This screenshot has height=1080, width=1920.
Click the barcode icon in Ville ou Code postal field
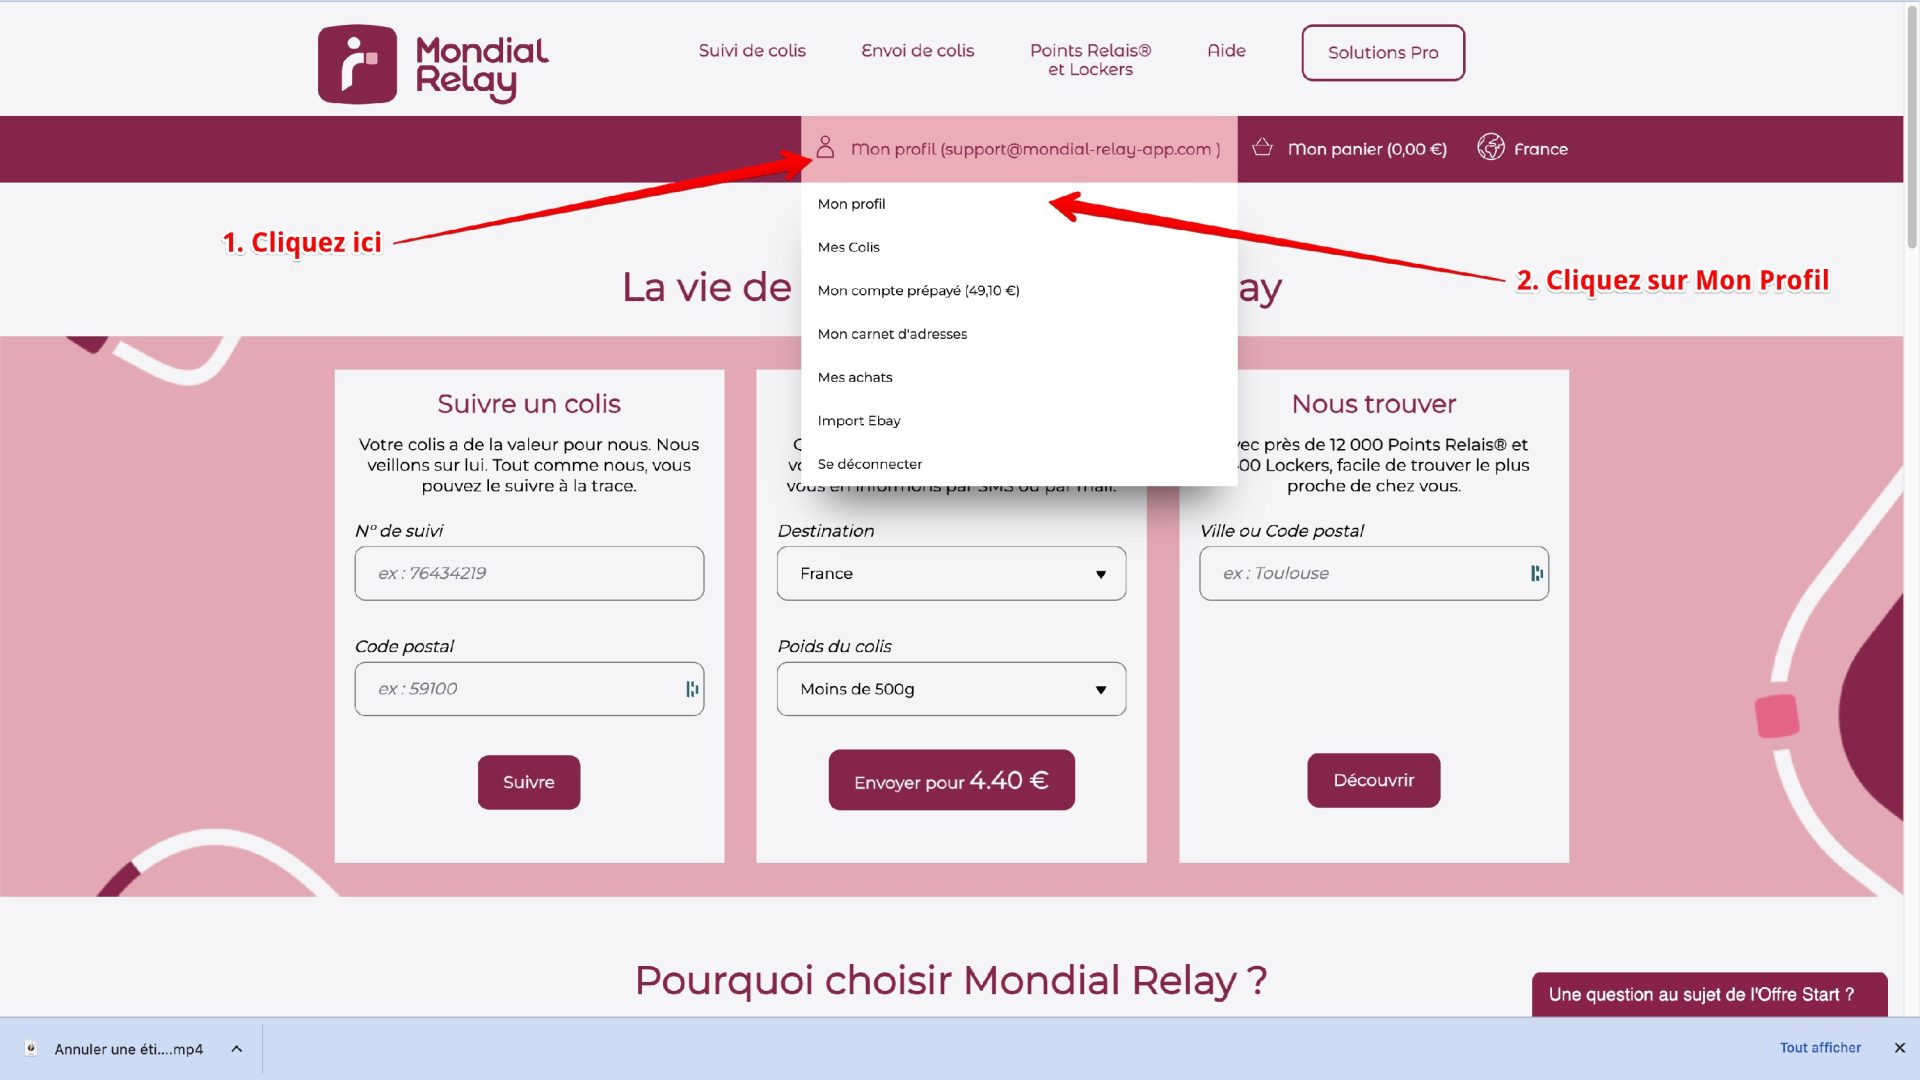pos(1535,572)
